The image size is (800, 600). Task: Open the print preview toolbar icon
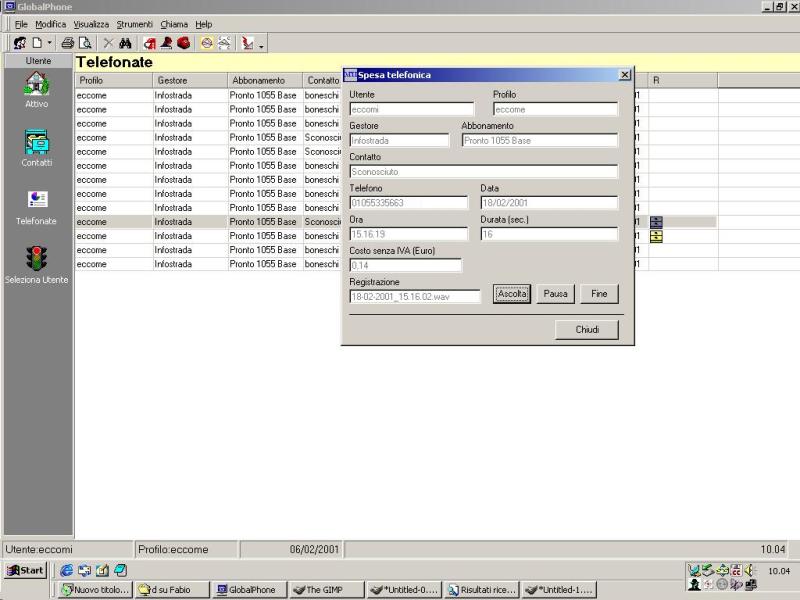(85, 44)
